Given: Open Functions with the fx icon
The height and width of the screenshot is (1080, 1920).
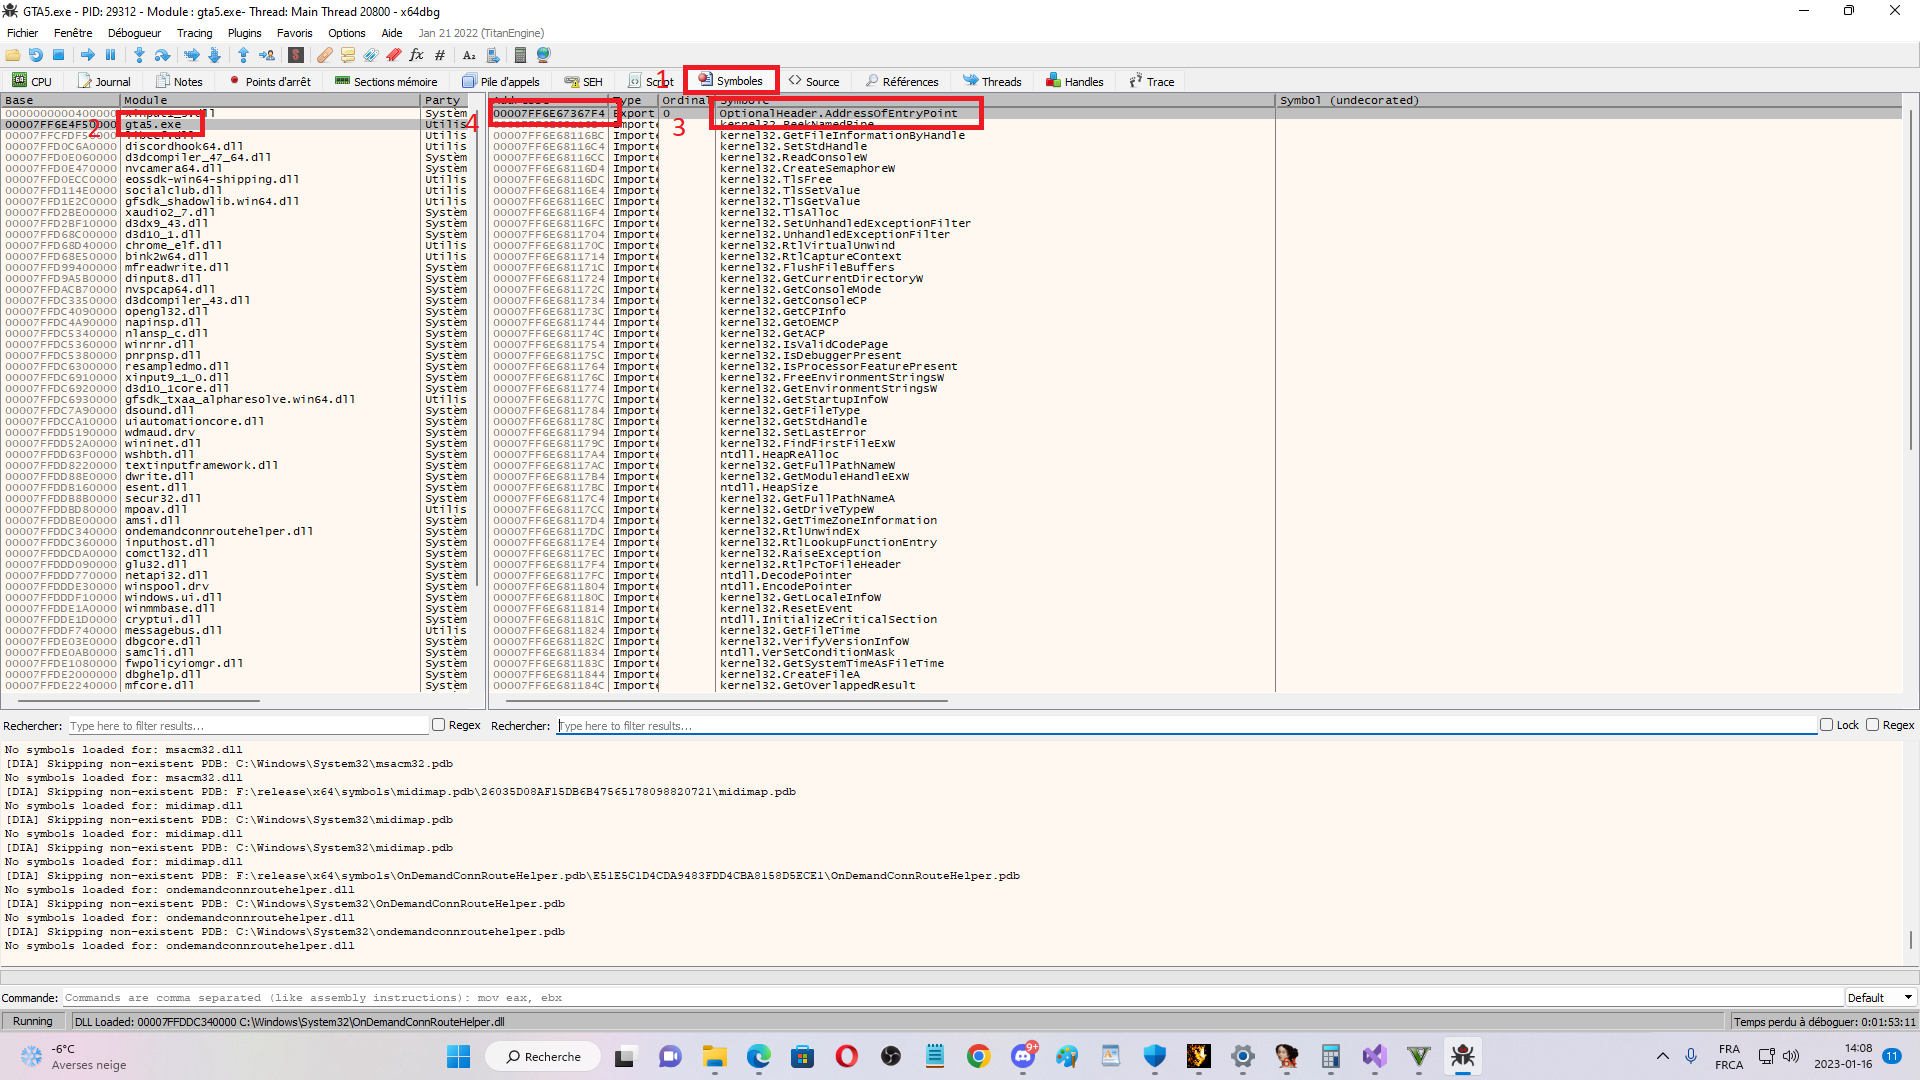Looking at the screenshot, I should 417,55.
